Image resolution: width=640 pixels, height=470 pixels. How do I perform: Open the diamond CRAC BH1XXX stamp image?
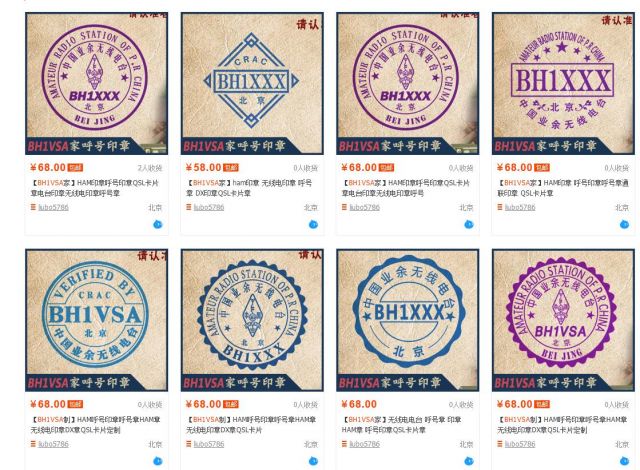(x=252, y=84)
